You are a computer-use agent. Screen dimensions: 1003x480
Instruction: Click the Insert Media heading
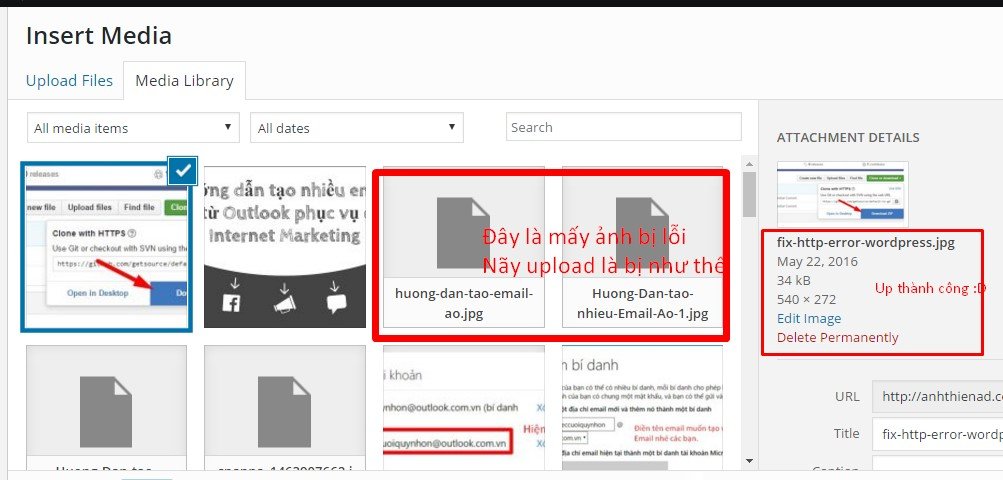(x=99, y=35)
